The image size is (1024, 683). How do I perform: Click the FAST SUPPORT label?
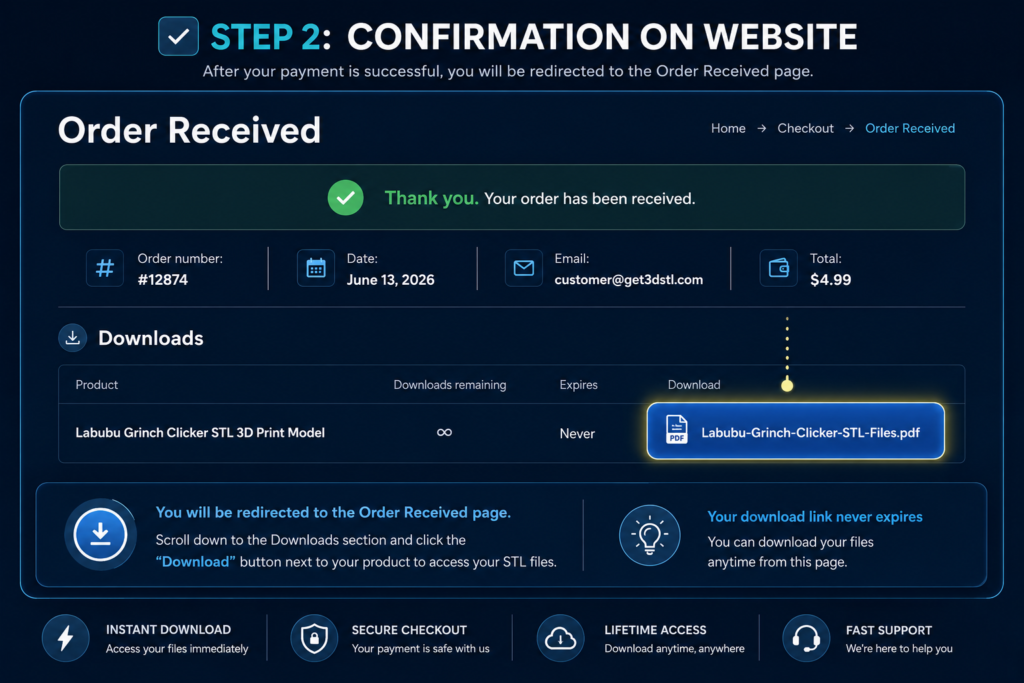point(889,631)
